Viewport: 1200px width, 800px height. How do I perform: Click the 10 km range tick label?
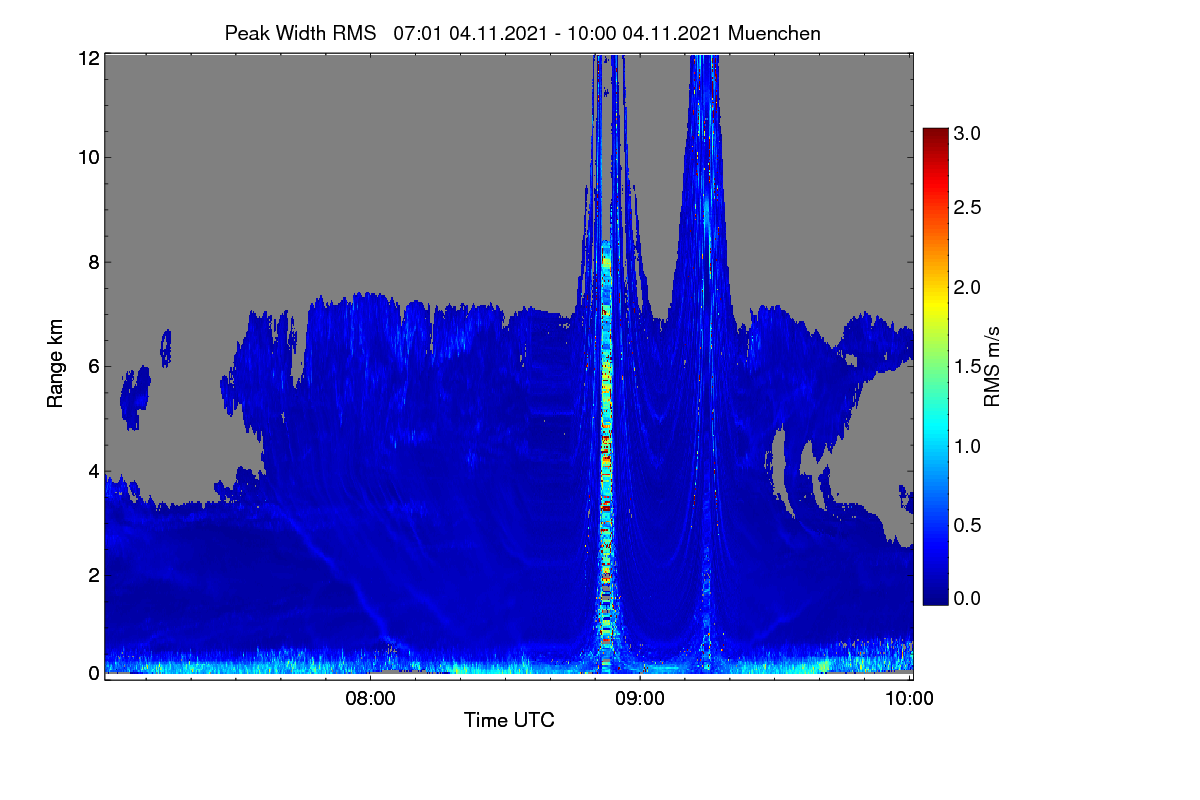89,157
